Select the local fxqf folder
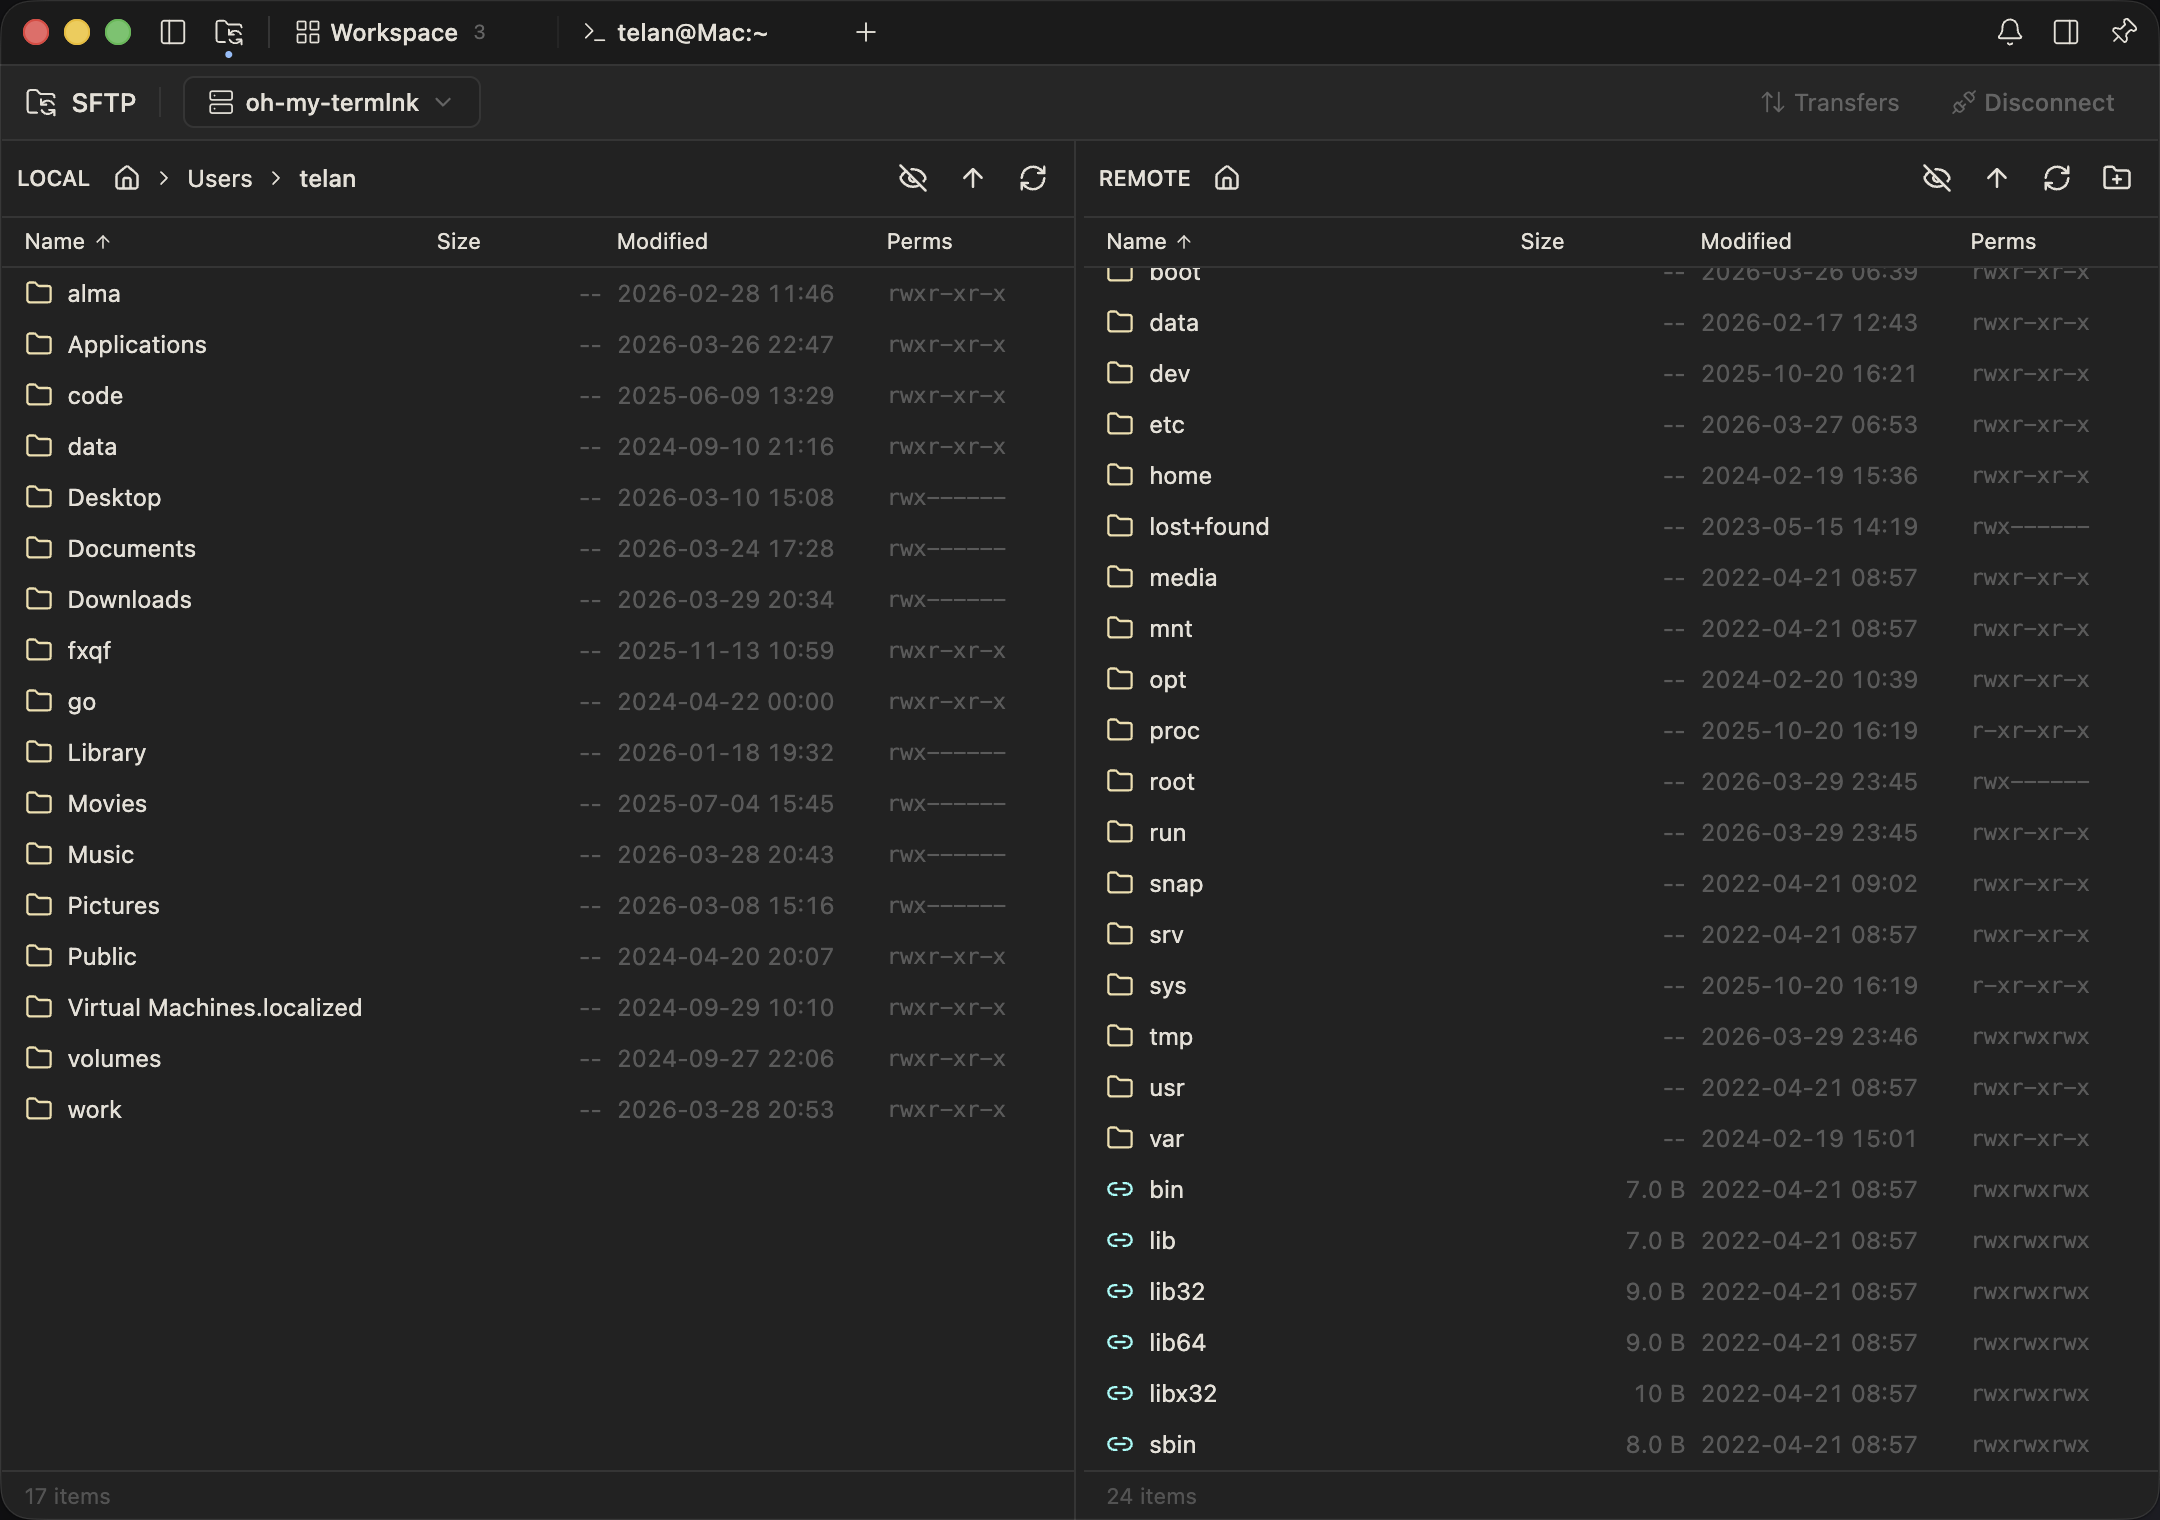 [x=537, y=650]
